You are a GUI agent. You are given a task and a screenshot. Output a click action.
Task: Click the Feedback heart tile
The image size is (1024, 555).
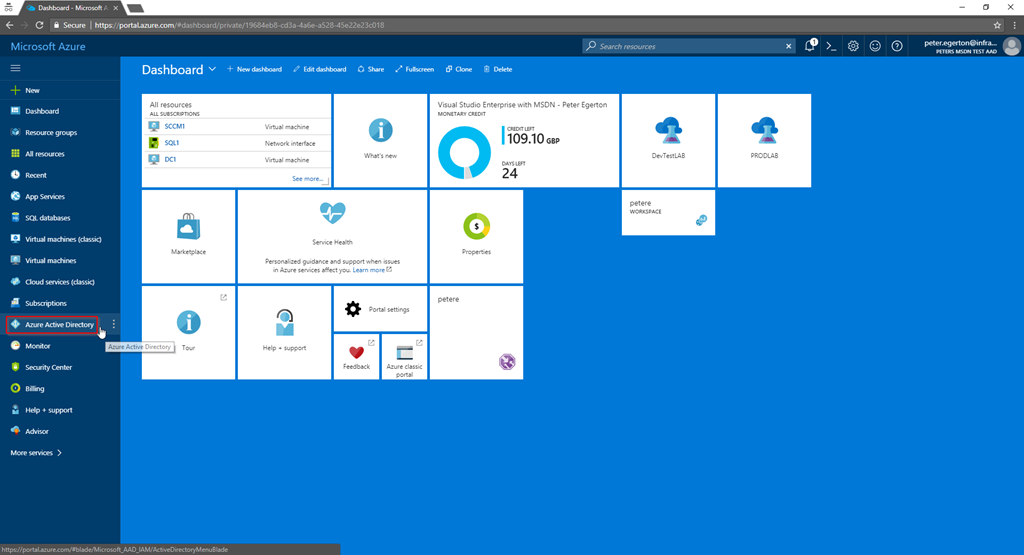[x=356, y=357]
